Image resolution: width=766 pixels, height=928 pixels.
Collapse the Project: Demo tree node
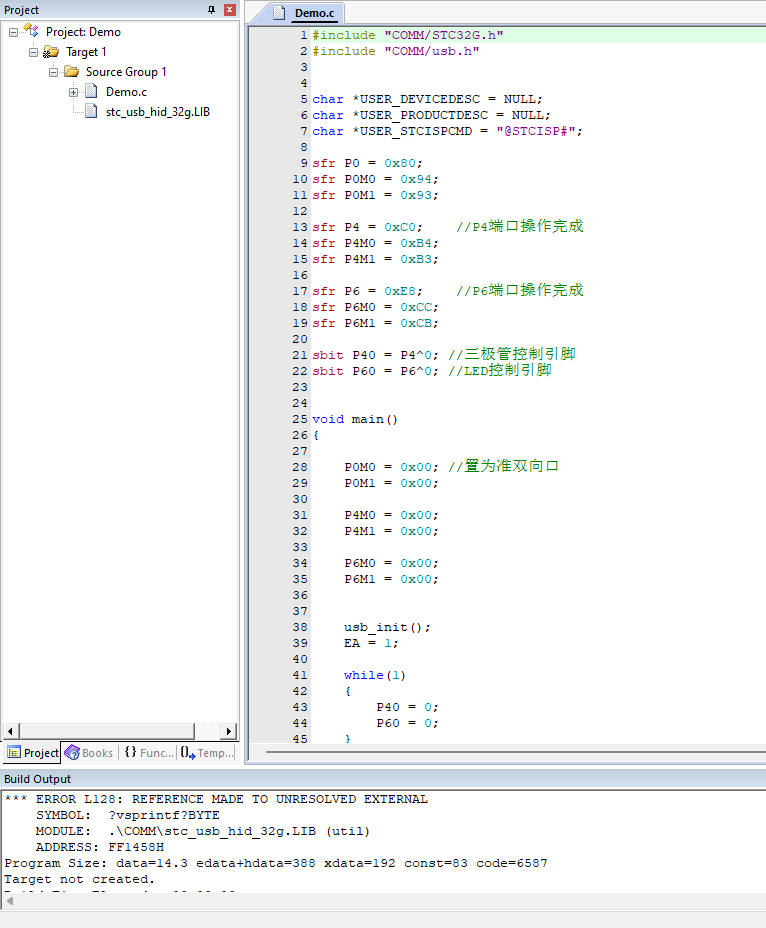13,33
